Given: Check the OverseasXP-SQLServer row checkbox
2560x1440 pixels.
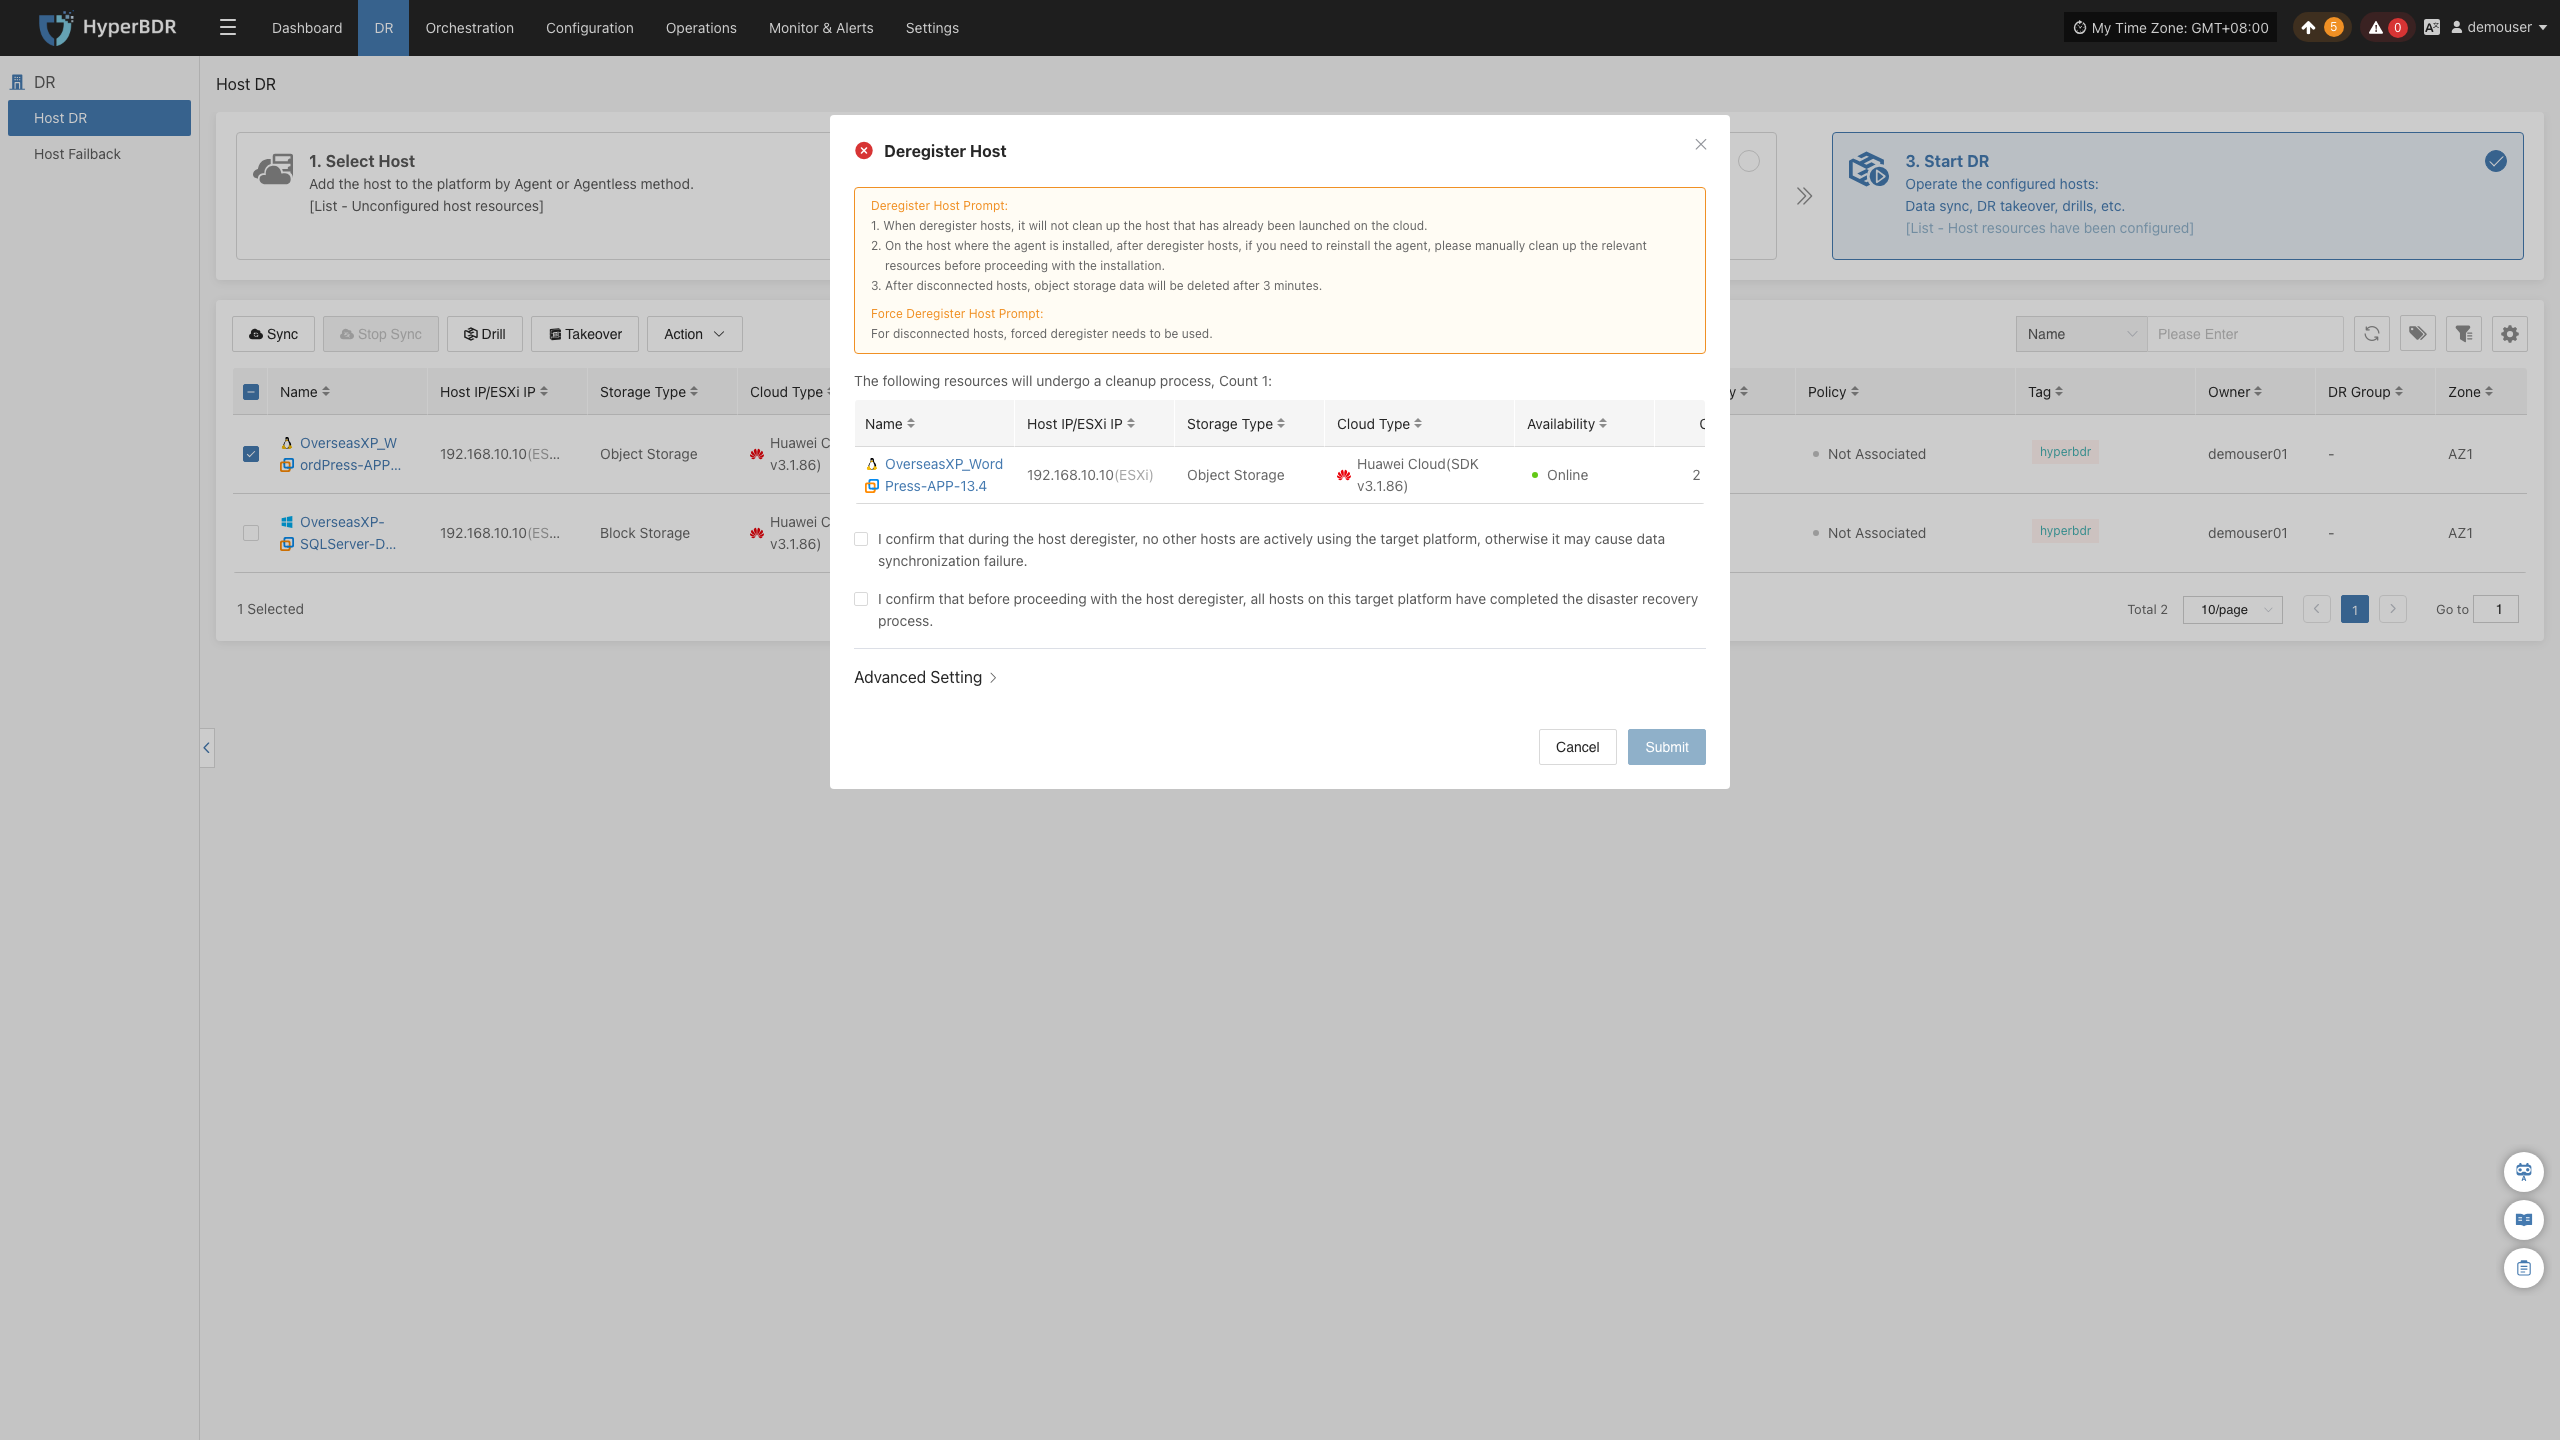Looking at the screenshot, I should 251,533.
